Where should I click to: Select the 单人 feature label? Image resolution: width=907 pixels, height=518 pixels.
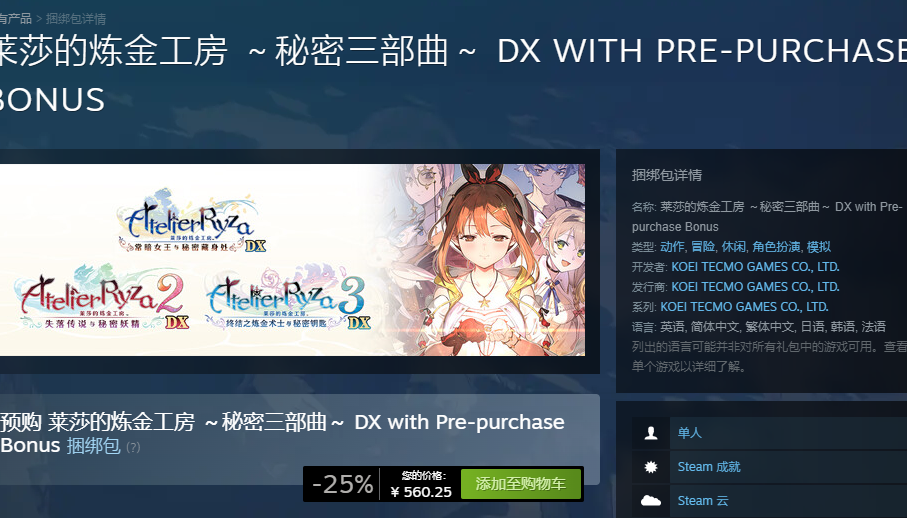tap(690, 433)
